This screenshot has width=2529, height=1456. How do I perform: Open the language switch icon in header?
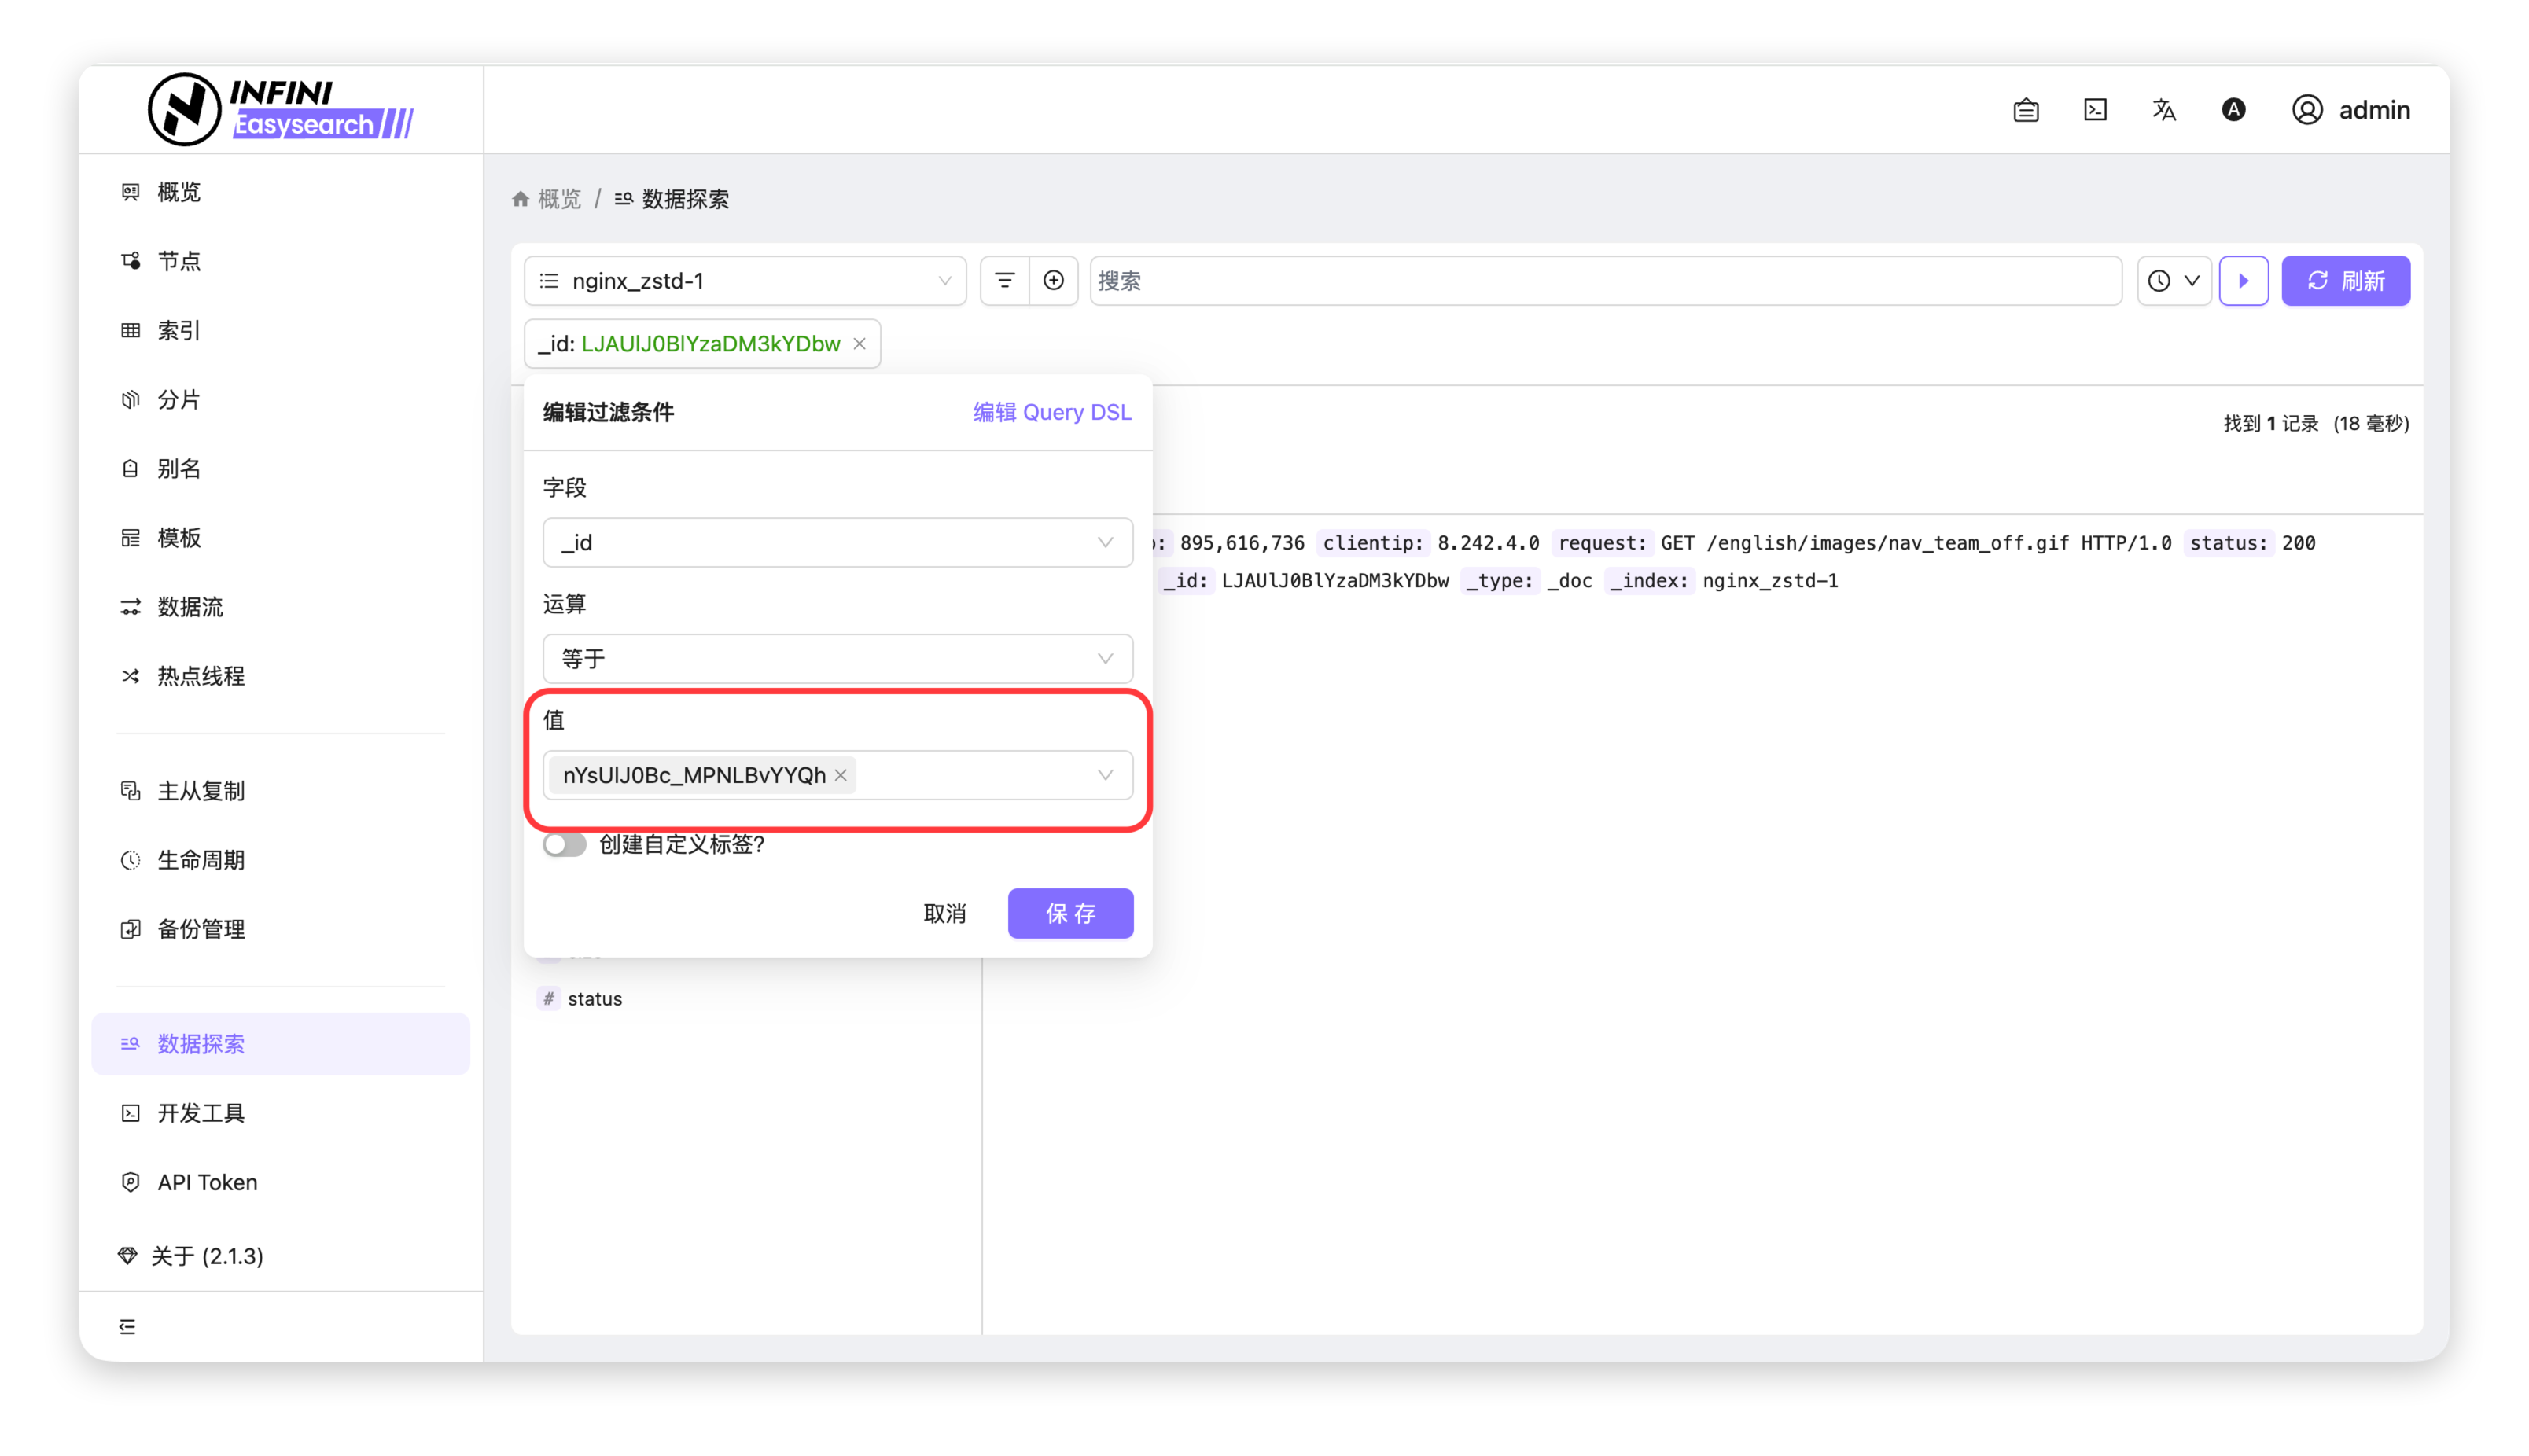(x=2163, y=110)
